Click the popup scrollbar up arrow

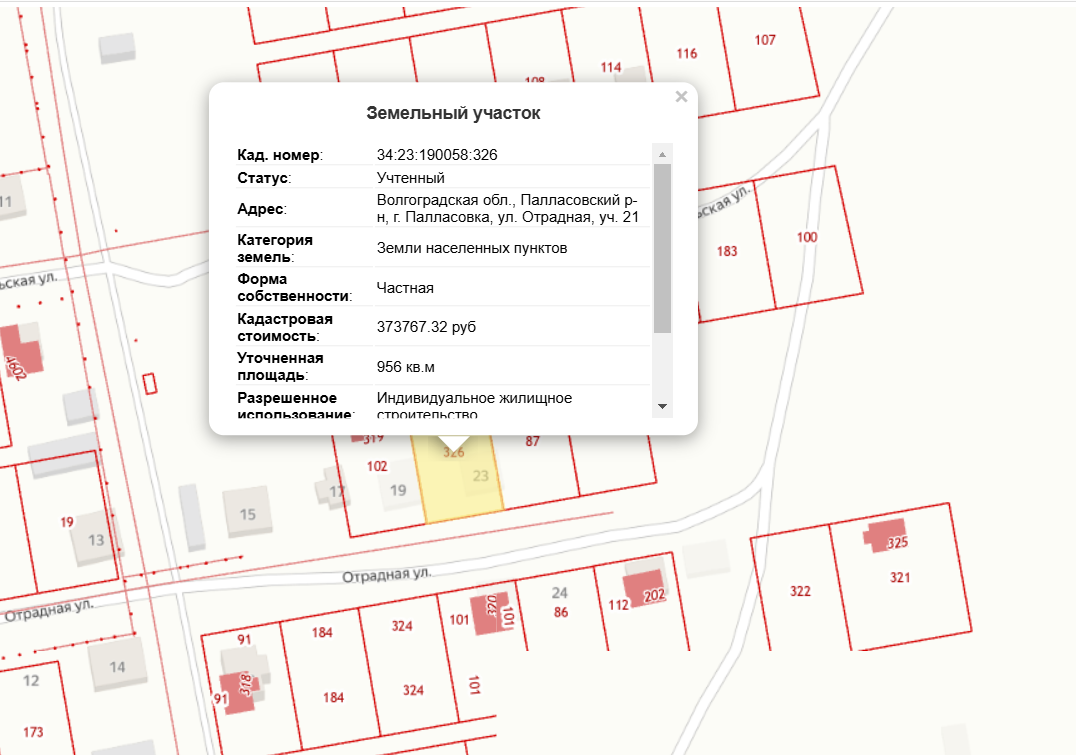coord(662,154)
